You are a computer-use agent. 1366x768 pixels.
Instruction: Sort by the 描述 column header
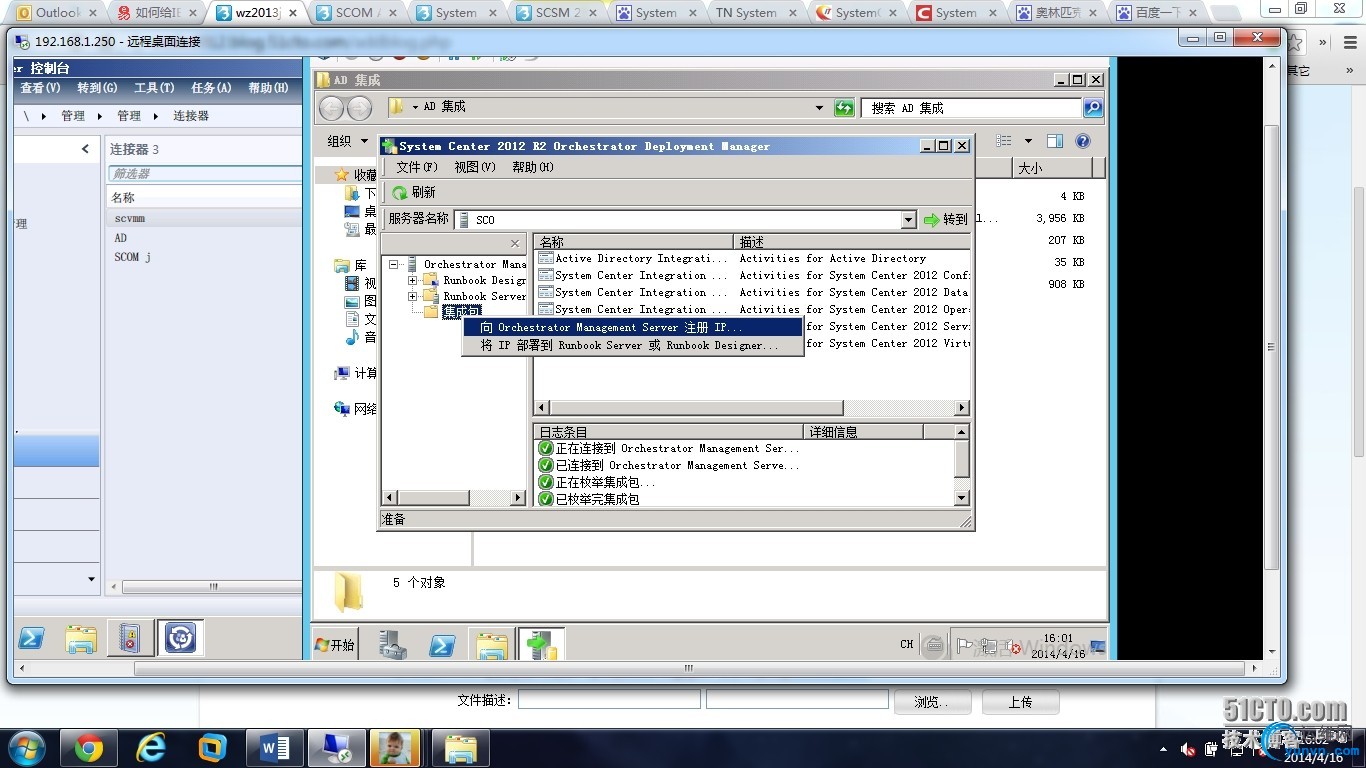click(x=852, y=242)
